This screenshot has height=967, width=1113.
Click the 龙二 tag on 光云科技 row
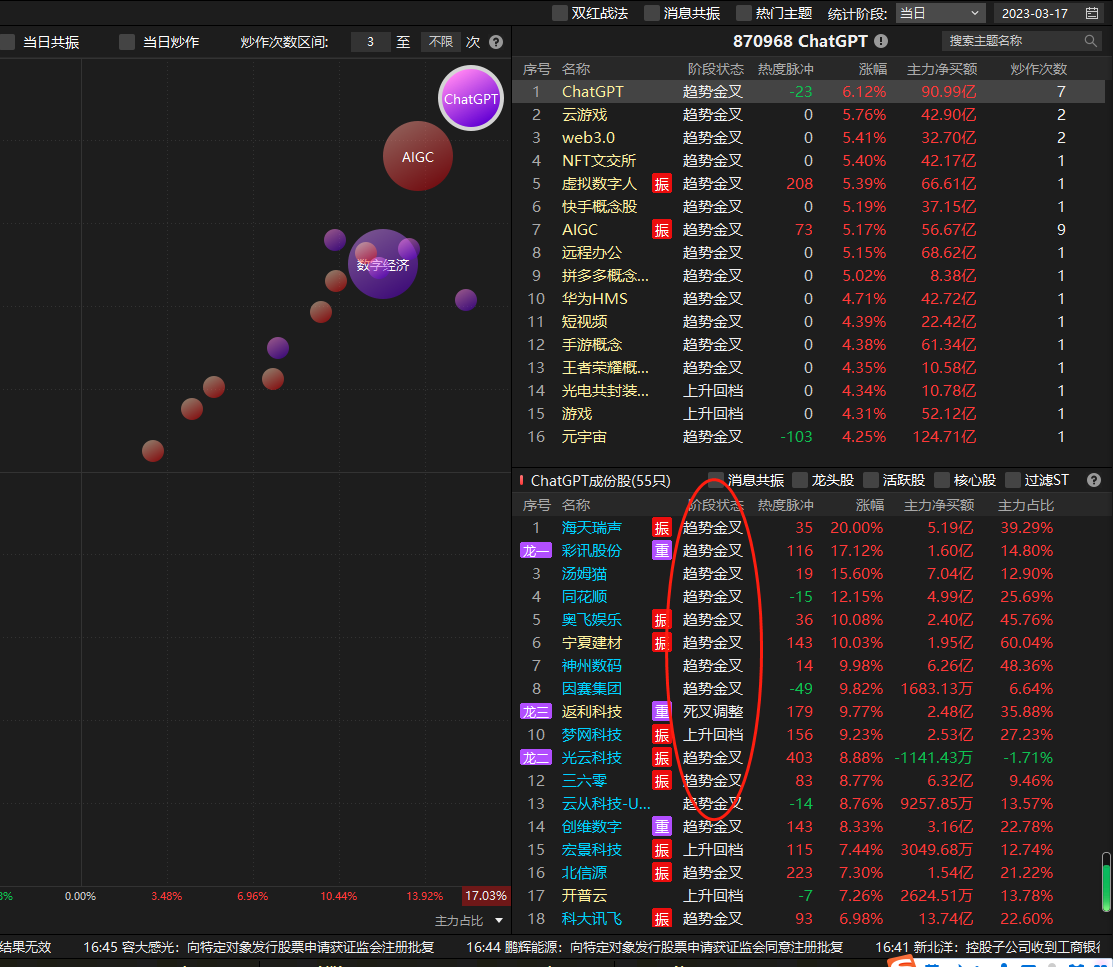pos(536,758)
